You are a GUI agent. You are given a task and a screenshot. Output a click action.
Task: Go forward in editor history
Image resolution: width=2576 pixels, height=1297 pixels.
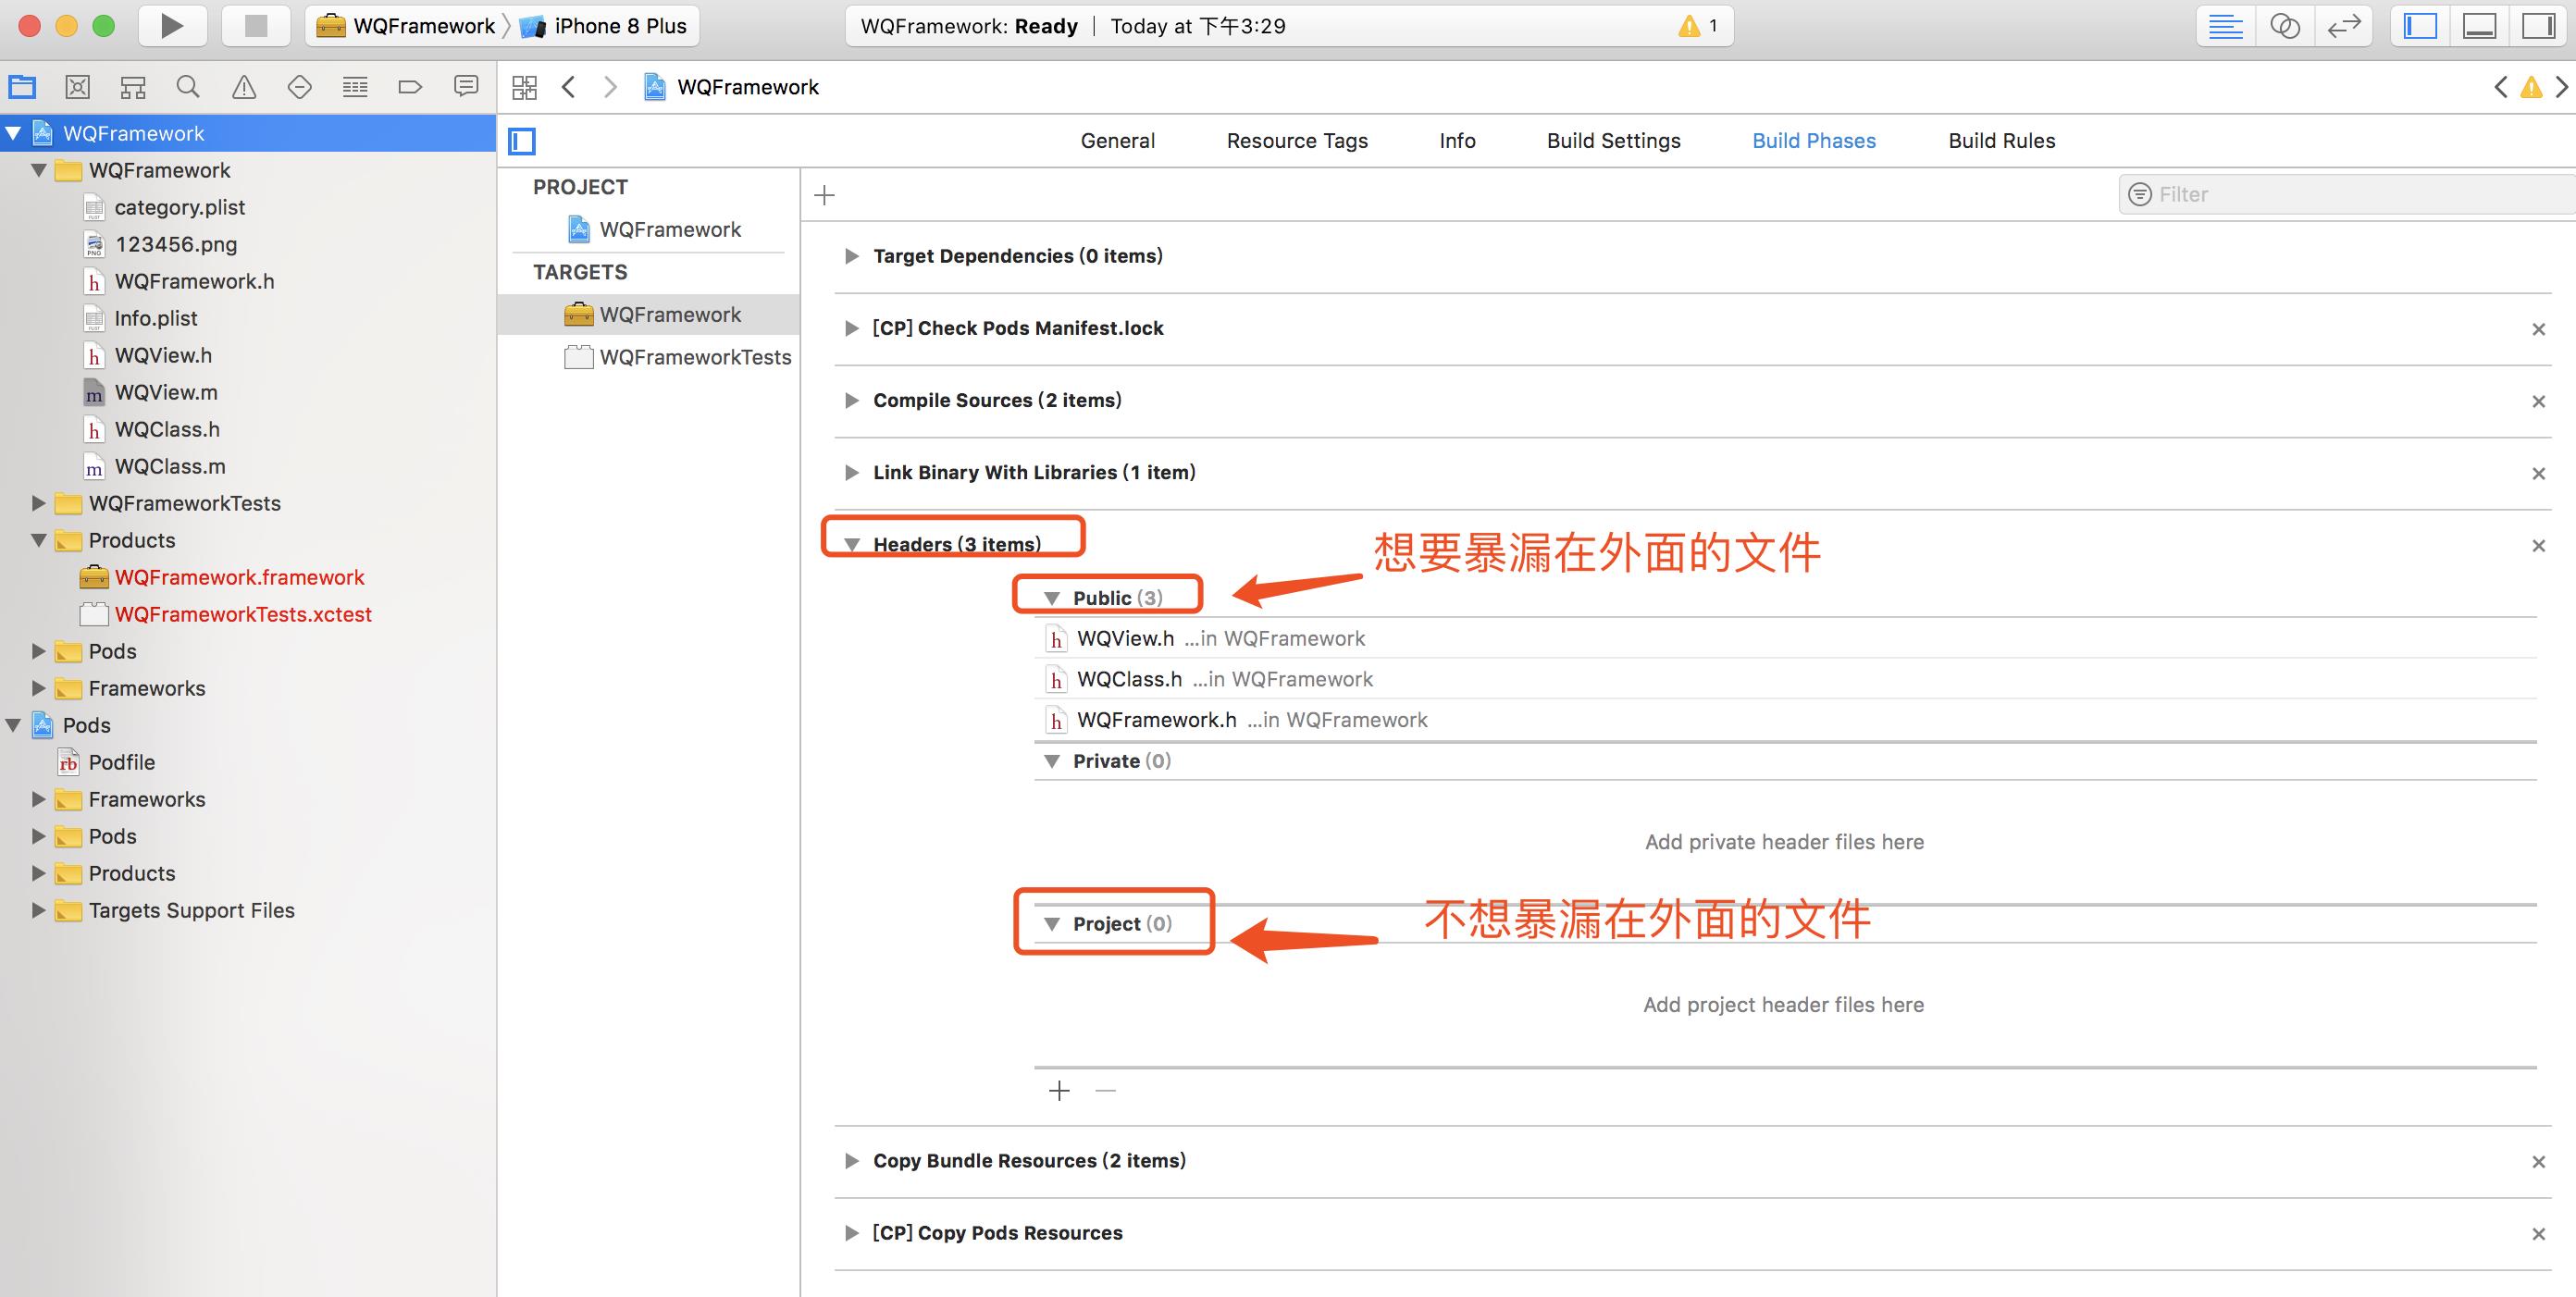[610, 87]
